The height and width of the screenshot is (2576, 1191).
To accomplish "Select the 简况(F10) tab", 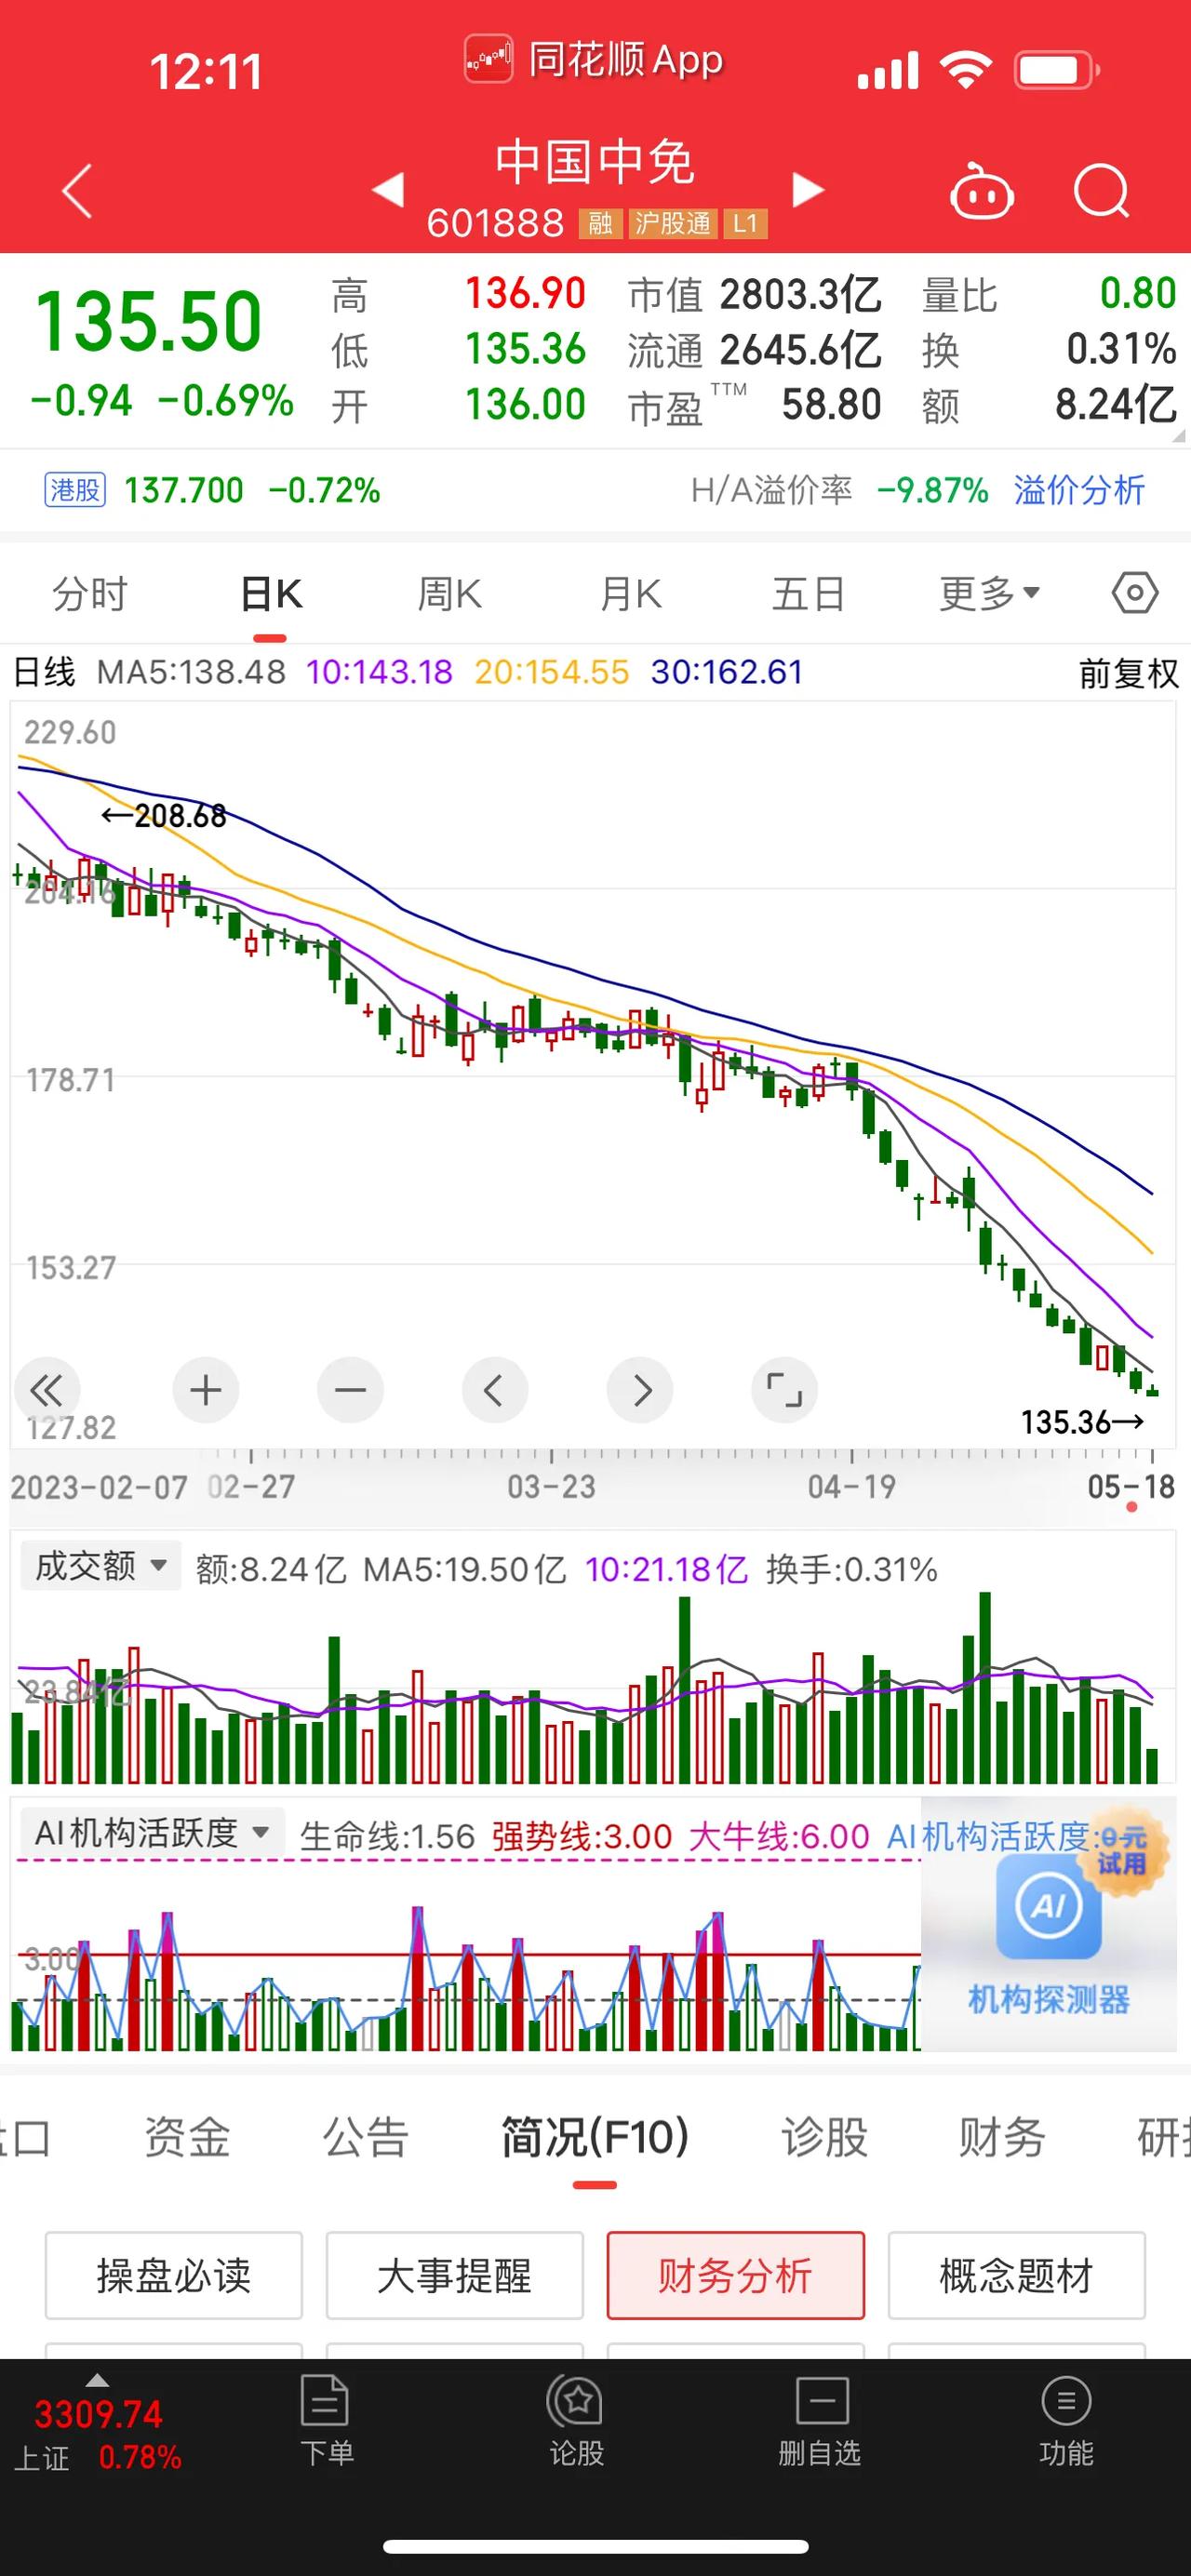I will click(x=595, y=2137).
